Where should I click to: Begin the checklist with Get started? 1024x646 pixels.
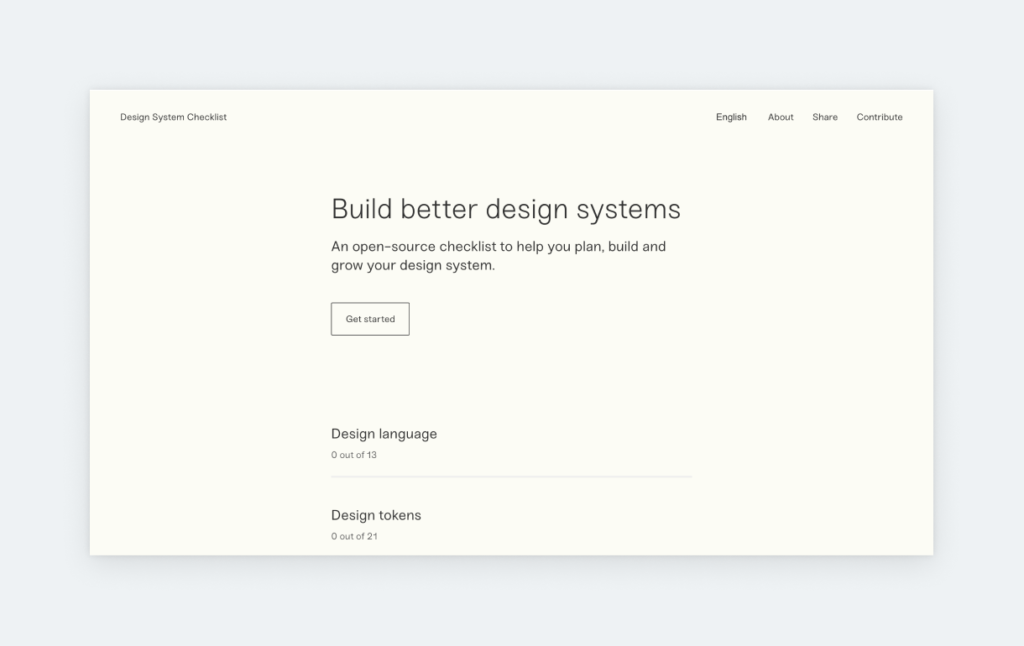coord(369,318)
